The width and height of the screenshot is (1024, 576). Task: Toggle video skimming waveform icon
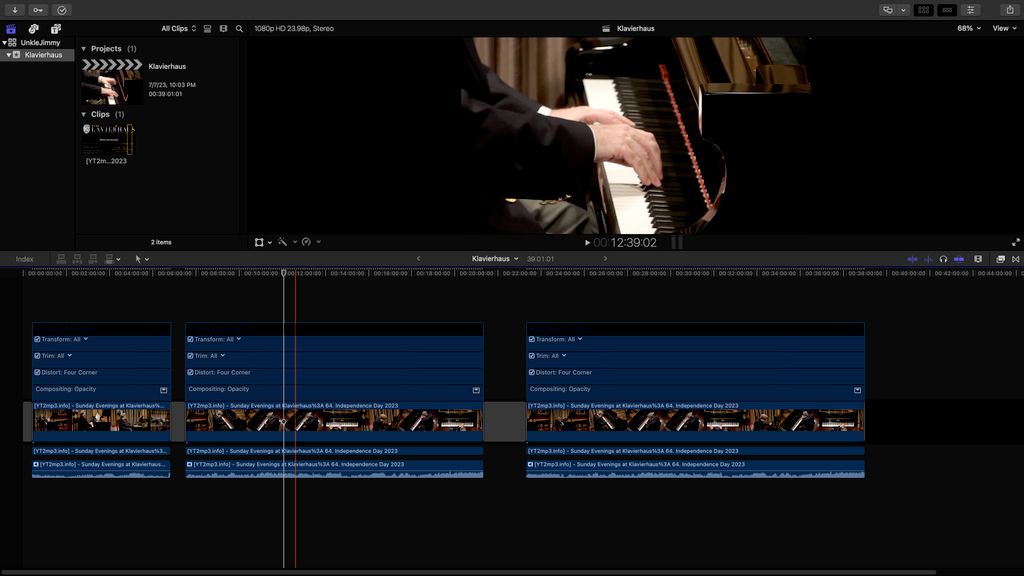912,259
